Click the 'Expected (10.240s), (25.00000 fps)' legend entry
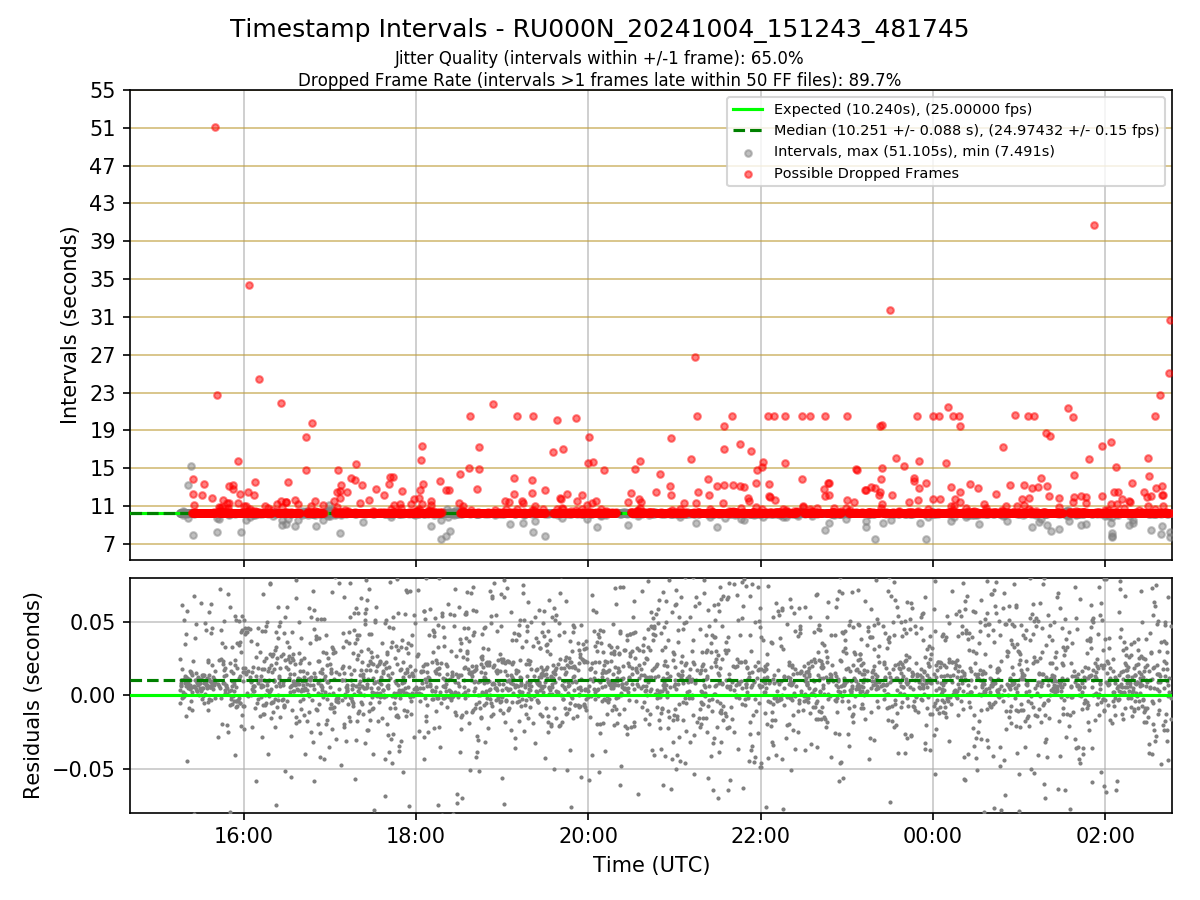The image size is (1200, 900). 903,109
